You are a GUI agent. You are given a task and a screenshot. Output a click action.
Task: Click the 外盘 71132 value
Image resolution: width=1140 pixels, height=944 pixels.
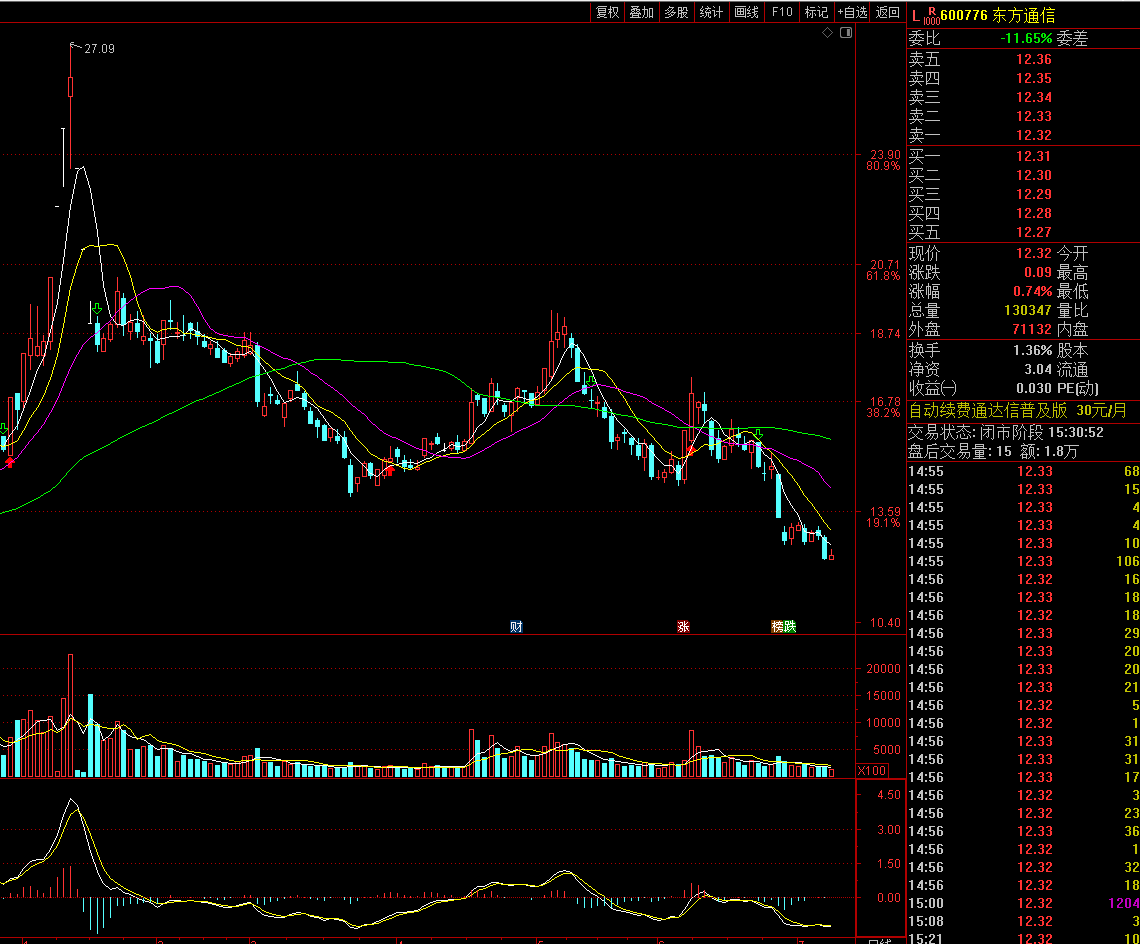1032,329
